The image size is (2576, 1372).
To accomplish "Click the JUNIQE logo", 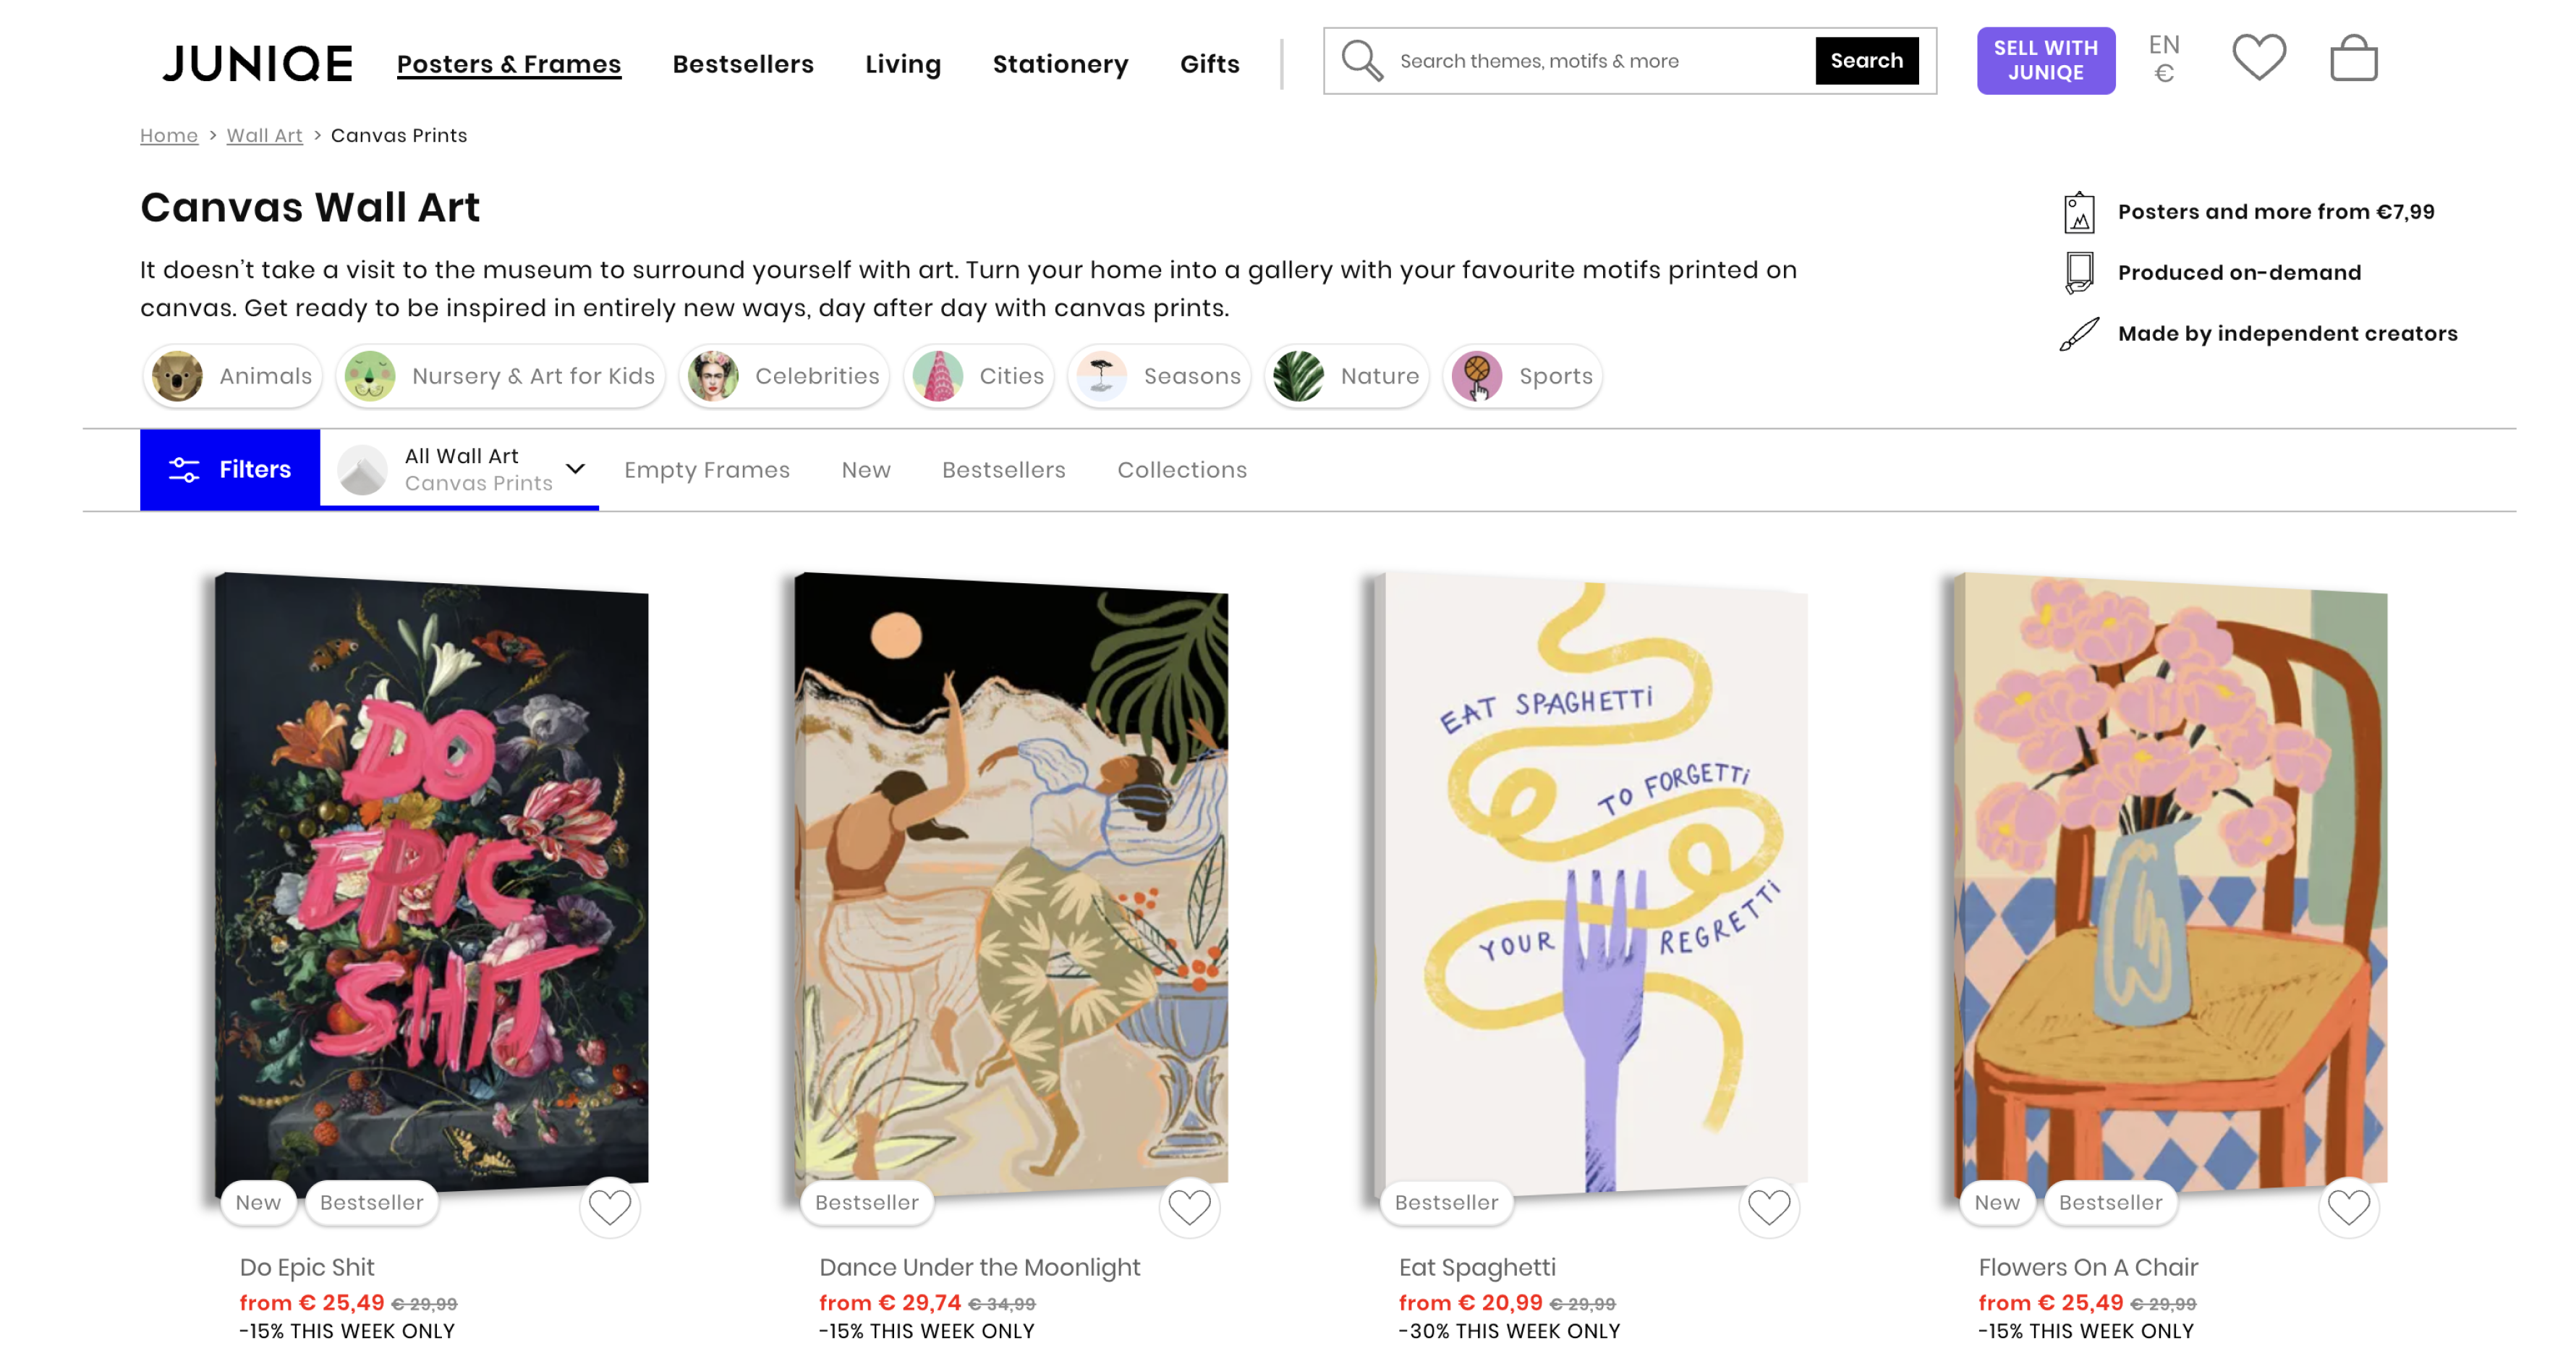I will click(x=257, y=63).
